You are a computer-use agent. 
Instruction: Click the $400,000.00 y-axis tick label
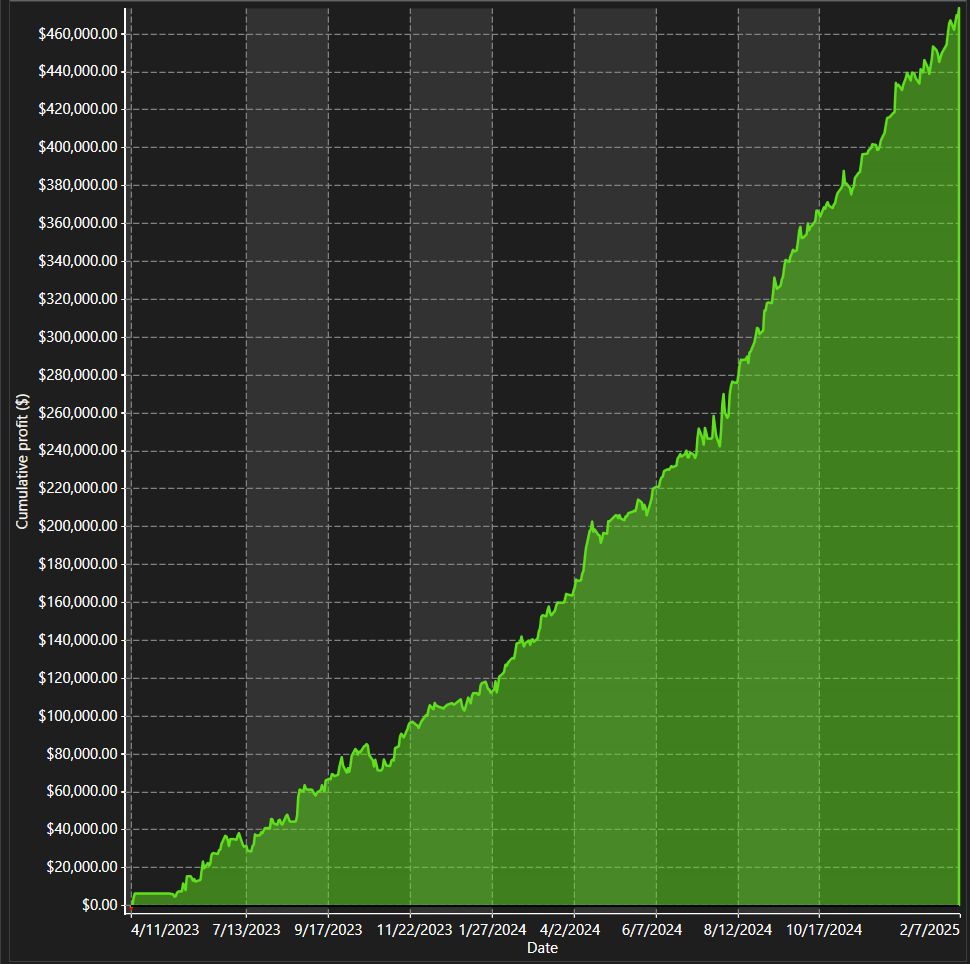[78, 147]
